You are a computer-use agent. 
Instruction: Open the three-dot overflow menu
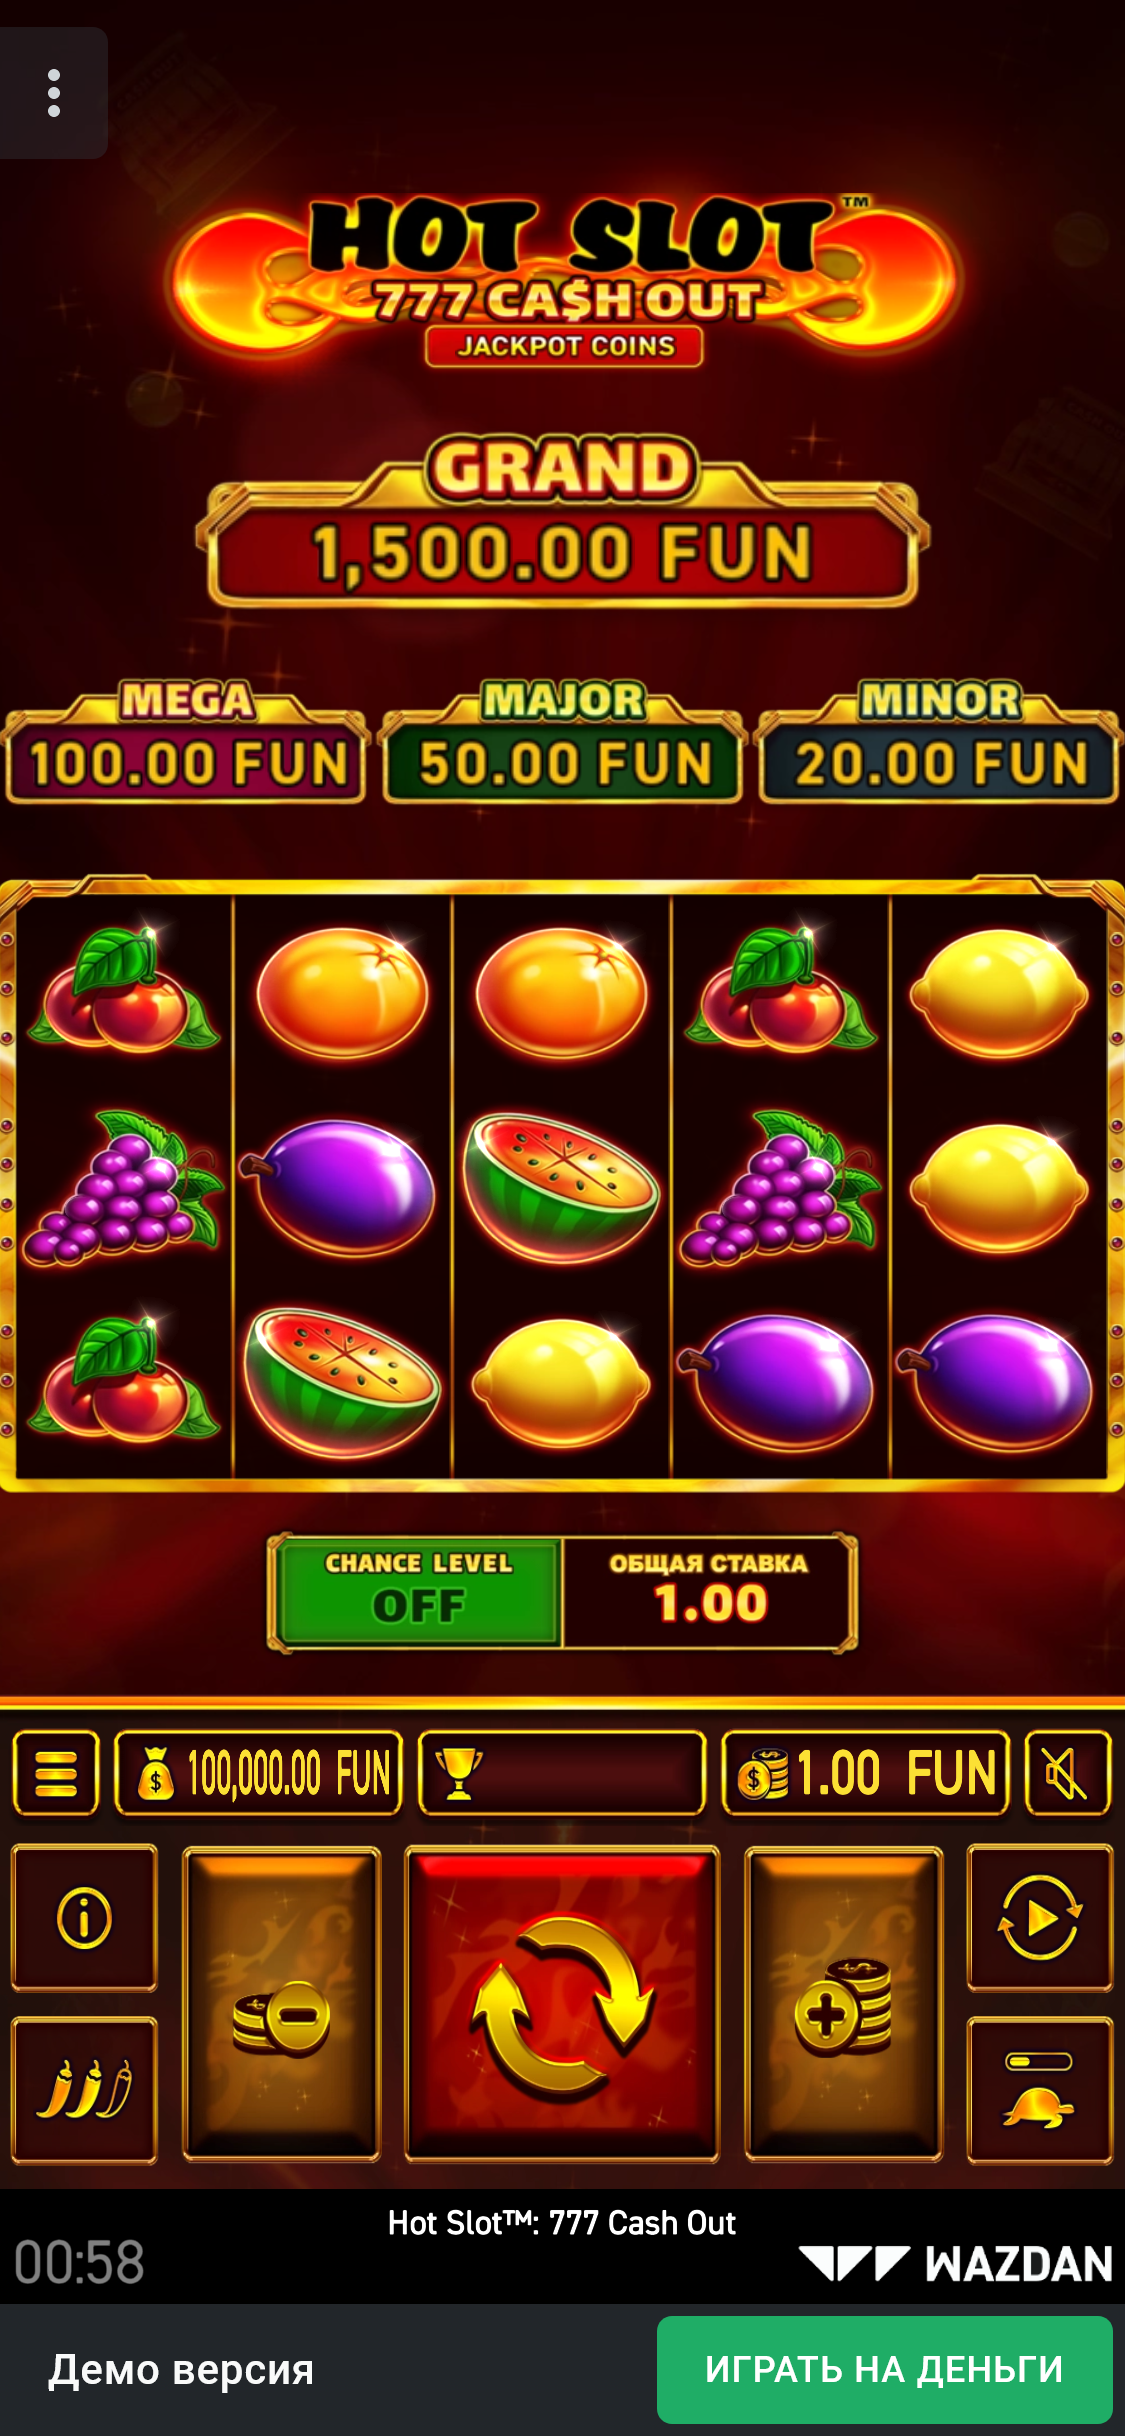click(54, 93)
